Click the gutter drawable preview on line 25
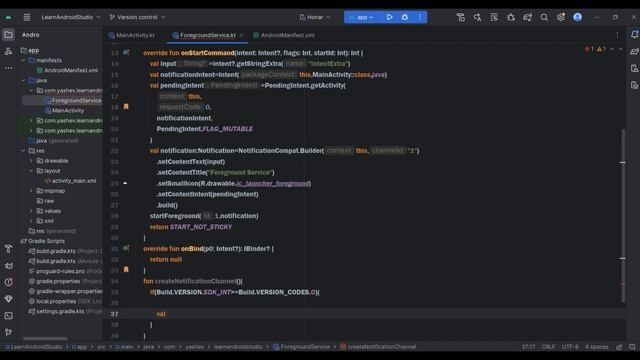The height and width of the screenshot is (360, 640). coord(125,183)
